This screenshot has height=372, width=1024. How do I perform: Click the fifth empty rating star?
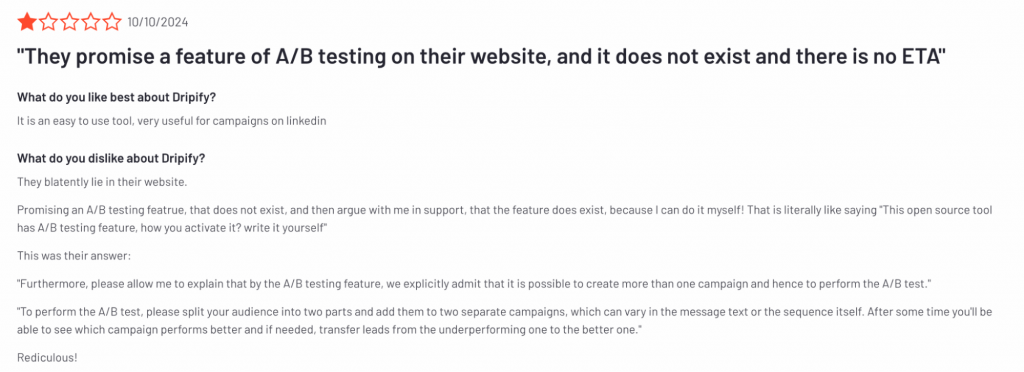pyautogui.click(x=112, y=23)
